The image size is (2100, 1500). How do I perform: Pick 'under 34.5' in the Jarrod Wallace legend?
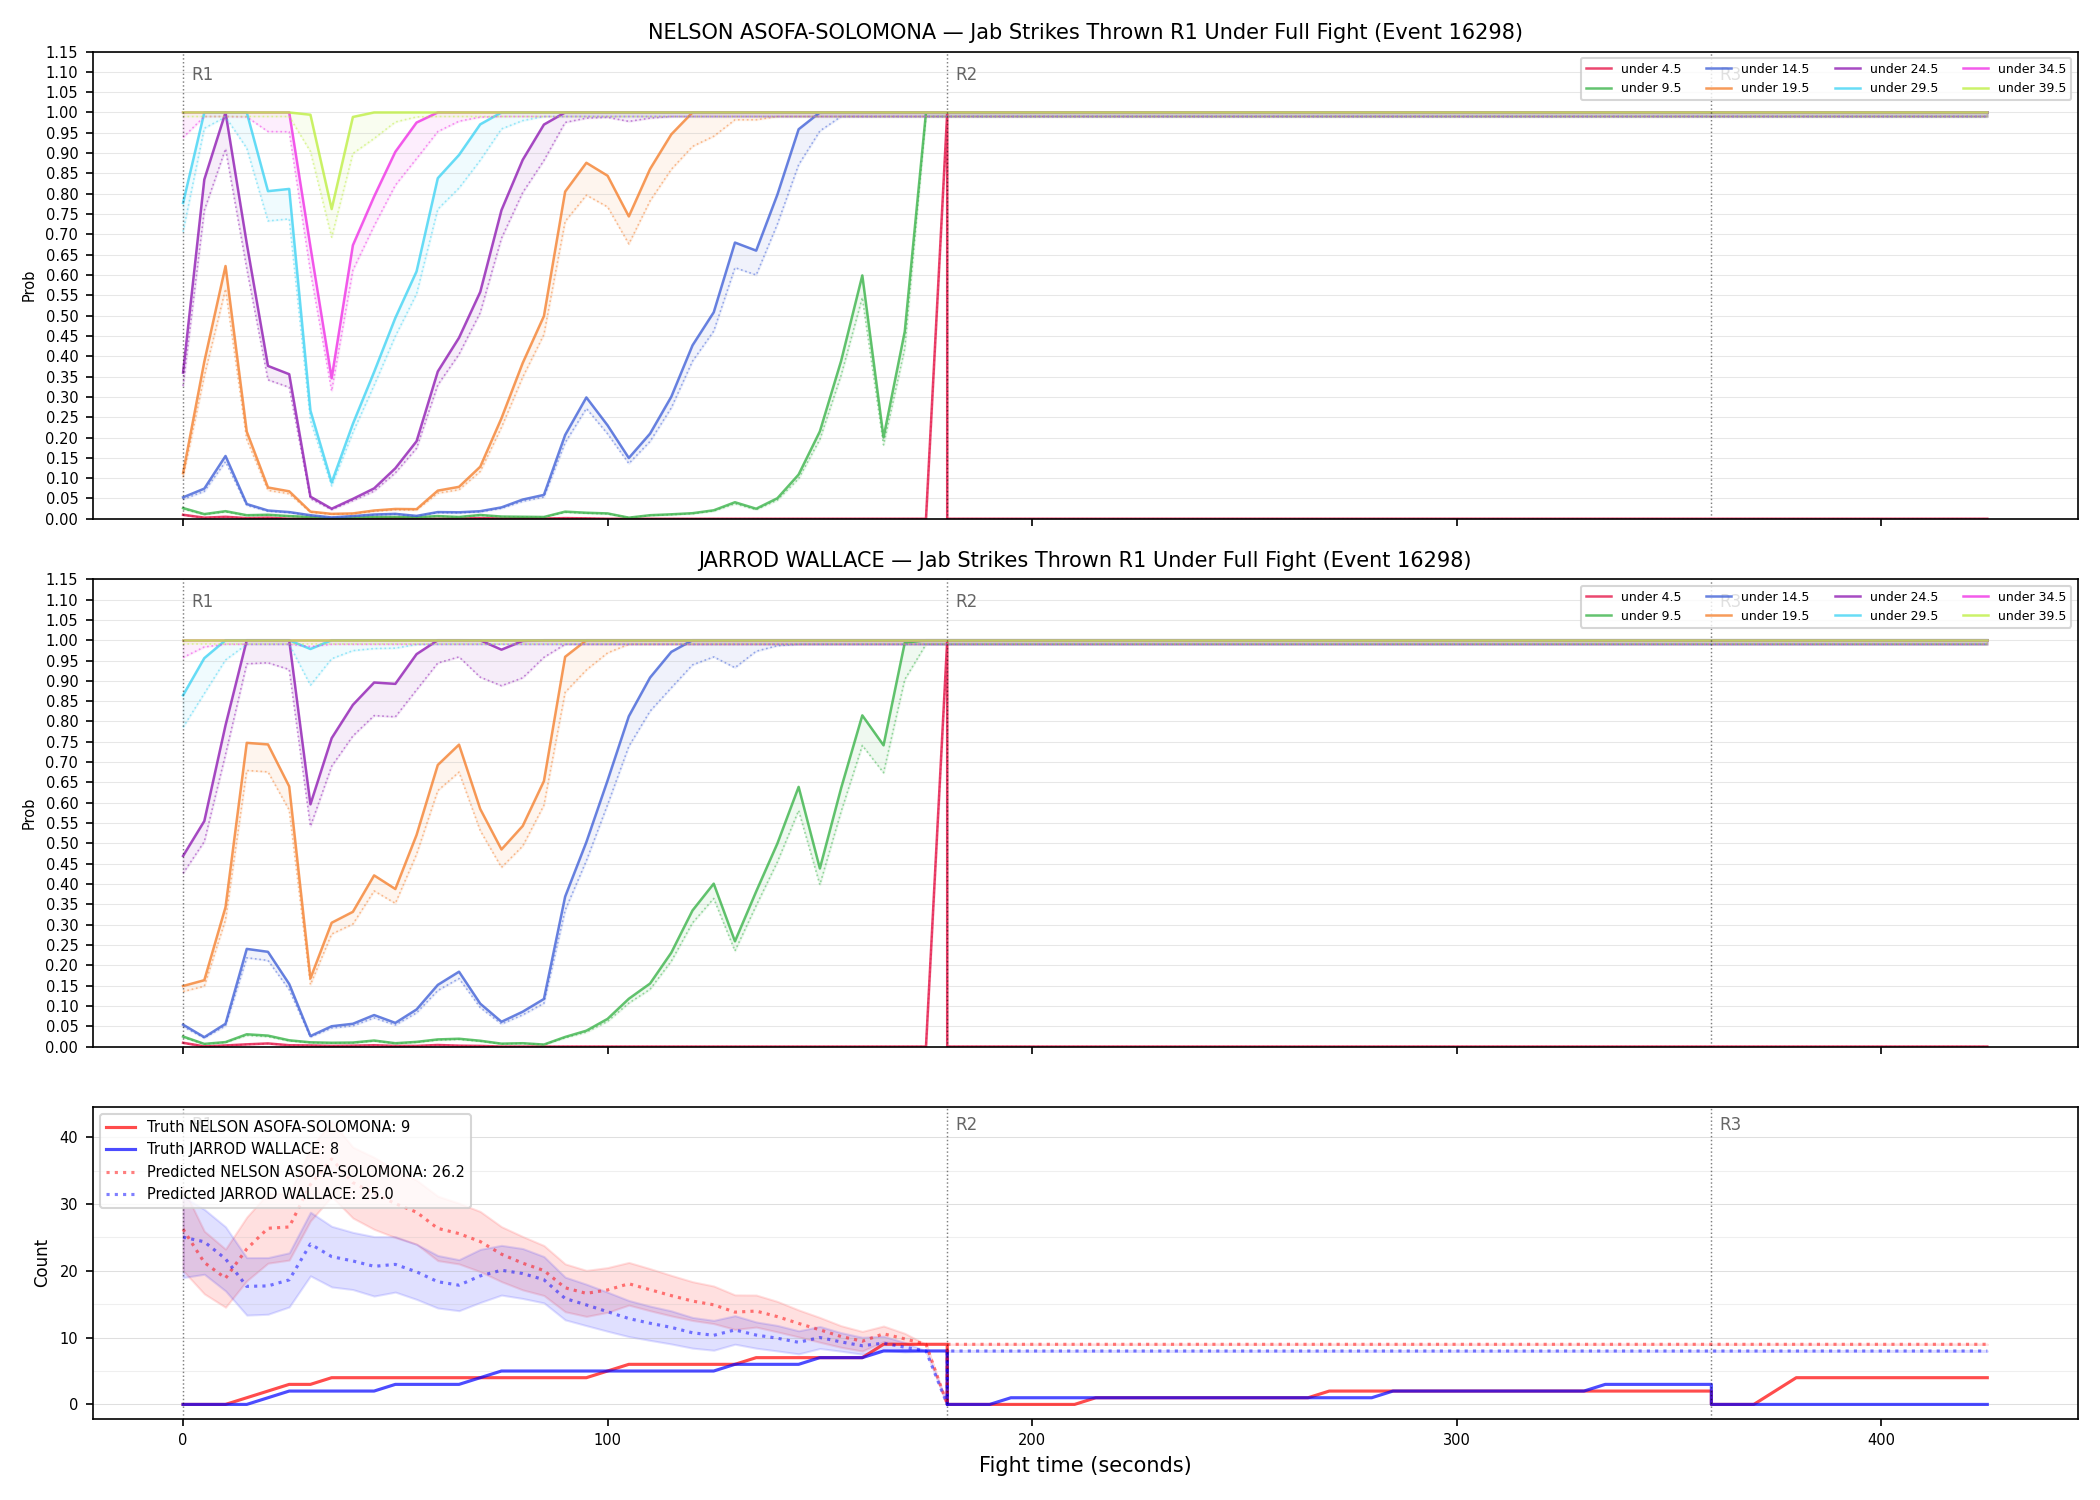(x=2014, y=597)
